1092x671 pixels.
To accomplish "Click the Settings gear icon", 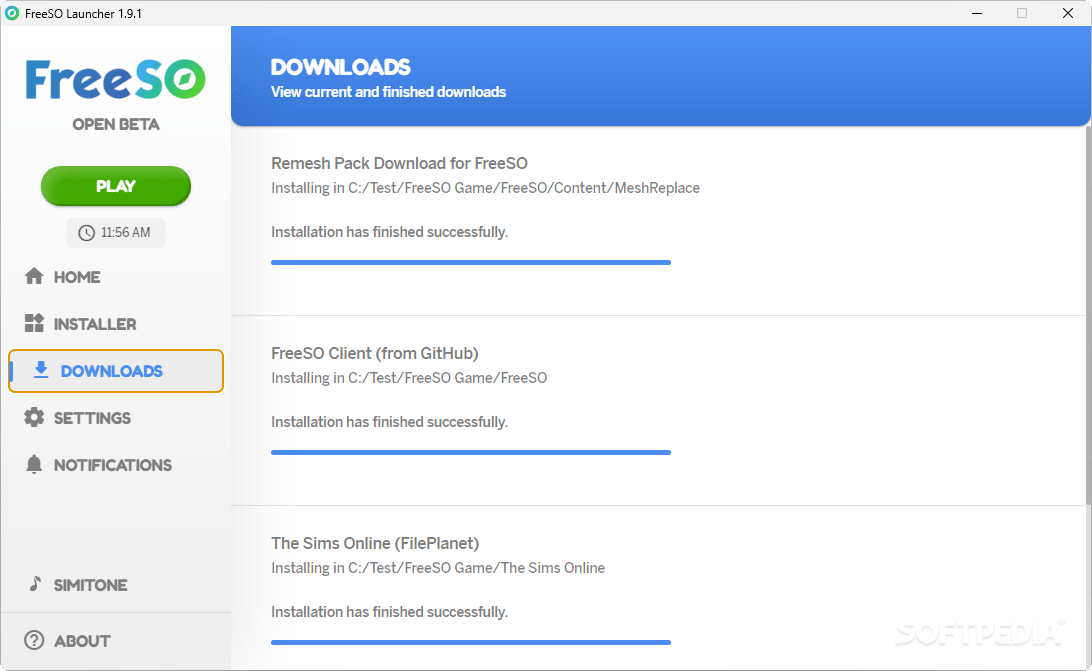I will click(34, 417).
